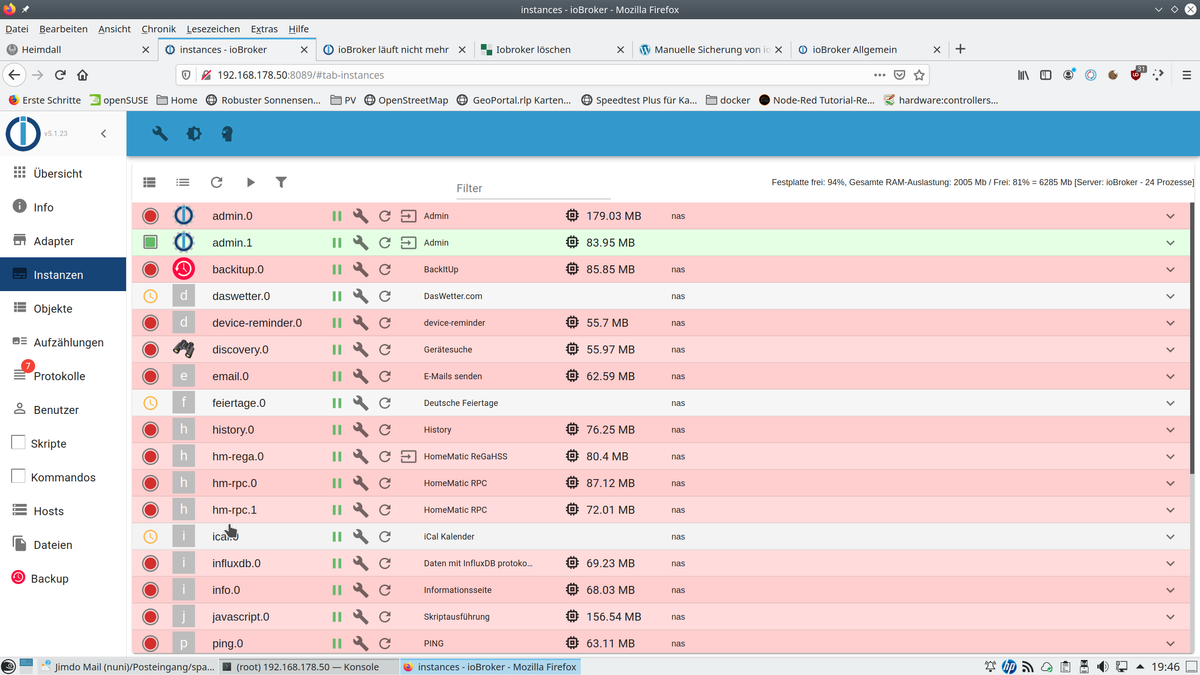
Task: Expand the influxdb.0 row details
Action: (x=1170, y=563)
